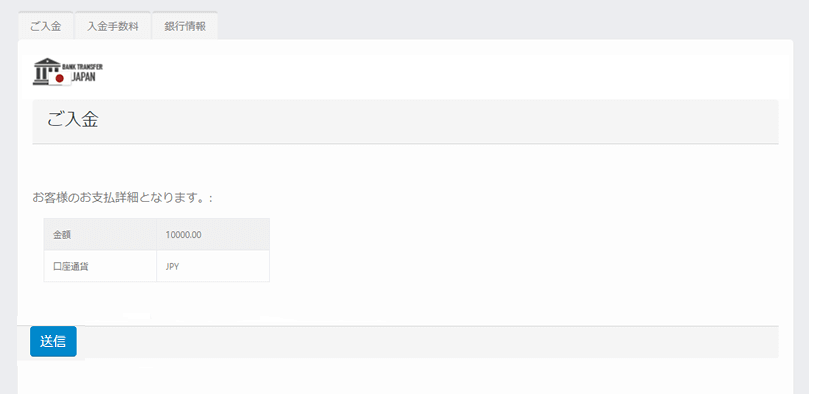
Task: Select the 金額 label cell
Action: [100, 234]
